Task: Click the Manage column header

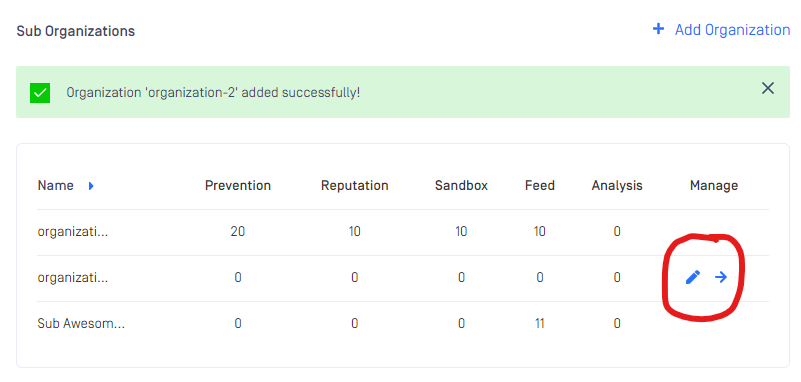Action: (714, 185)
